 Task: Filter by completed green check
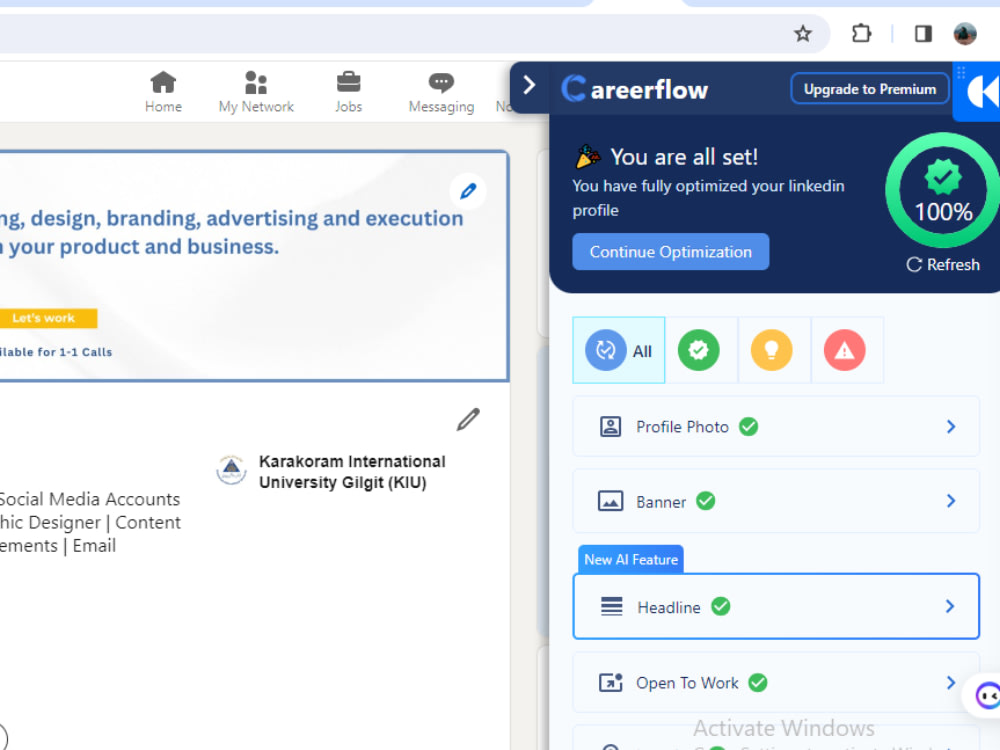pyautogui.click(x=698, y=350)
